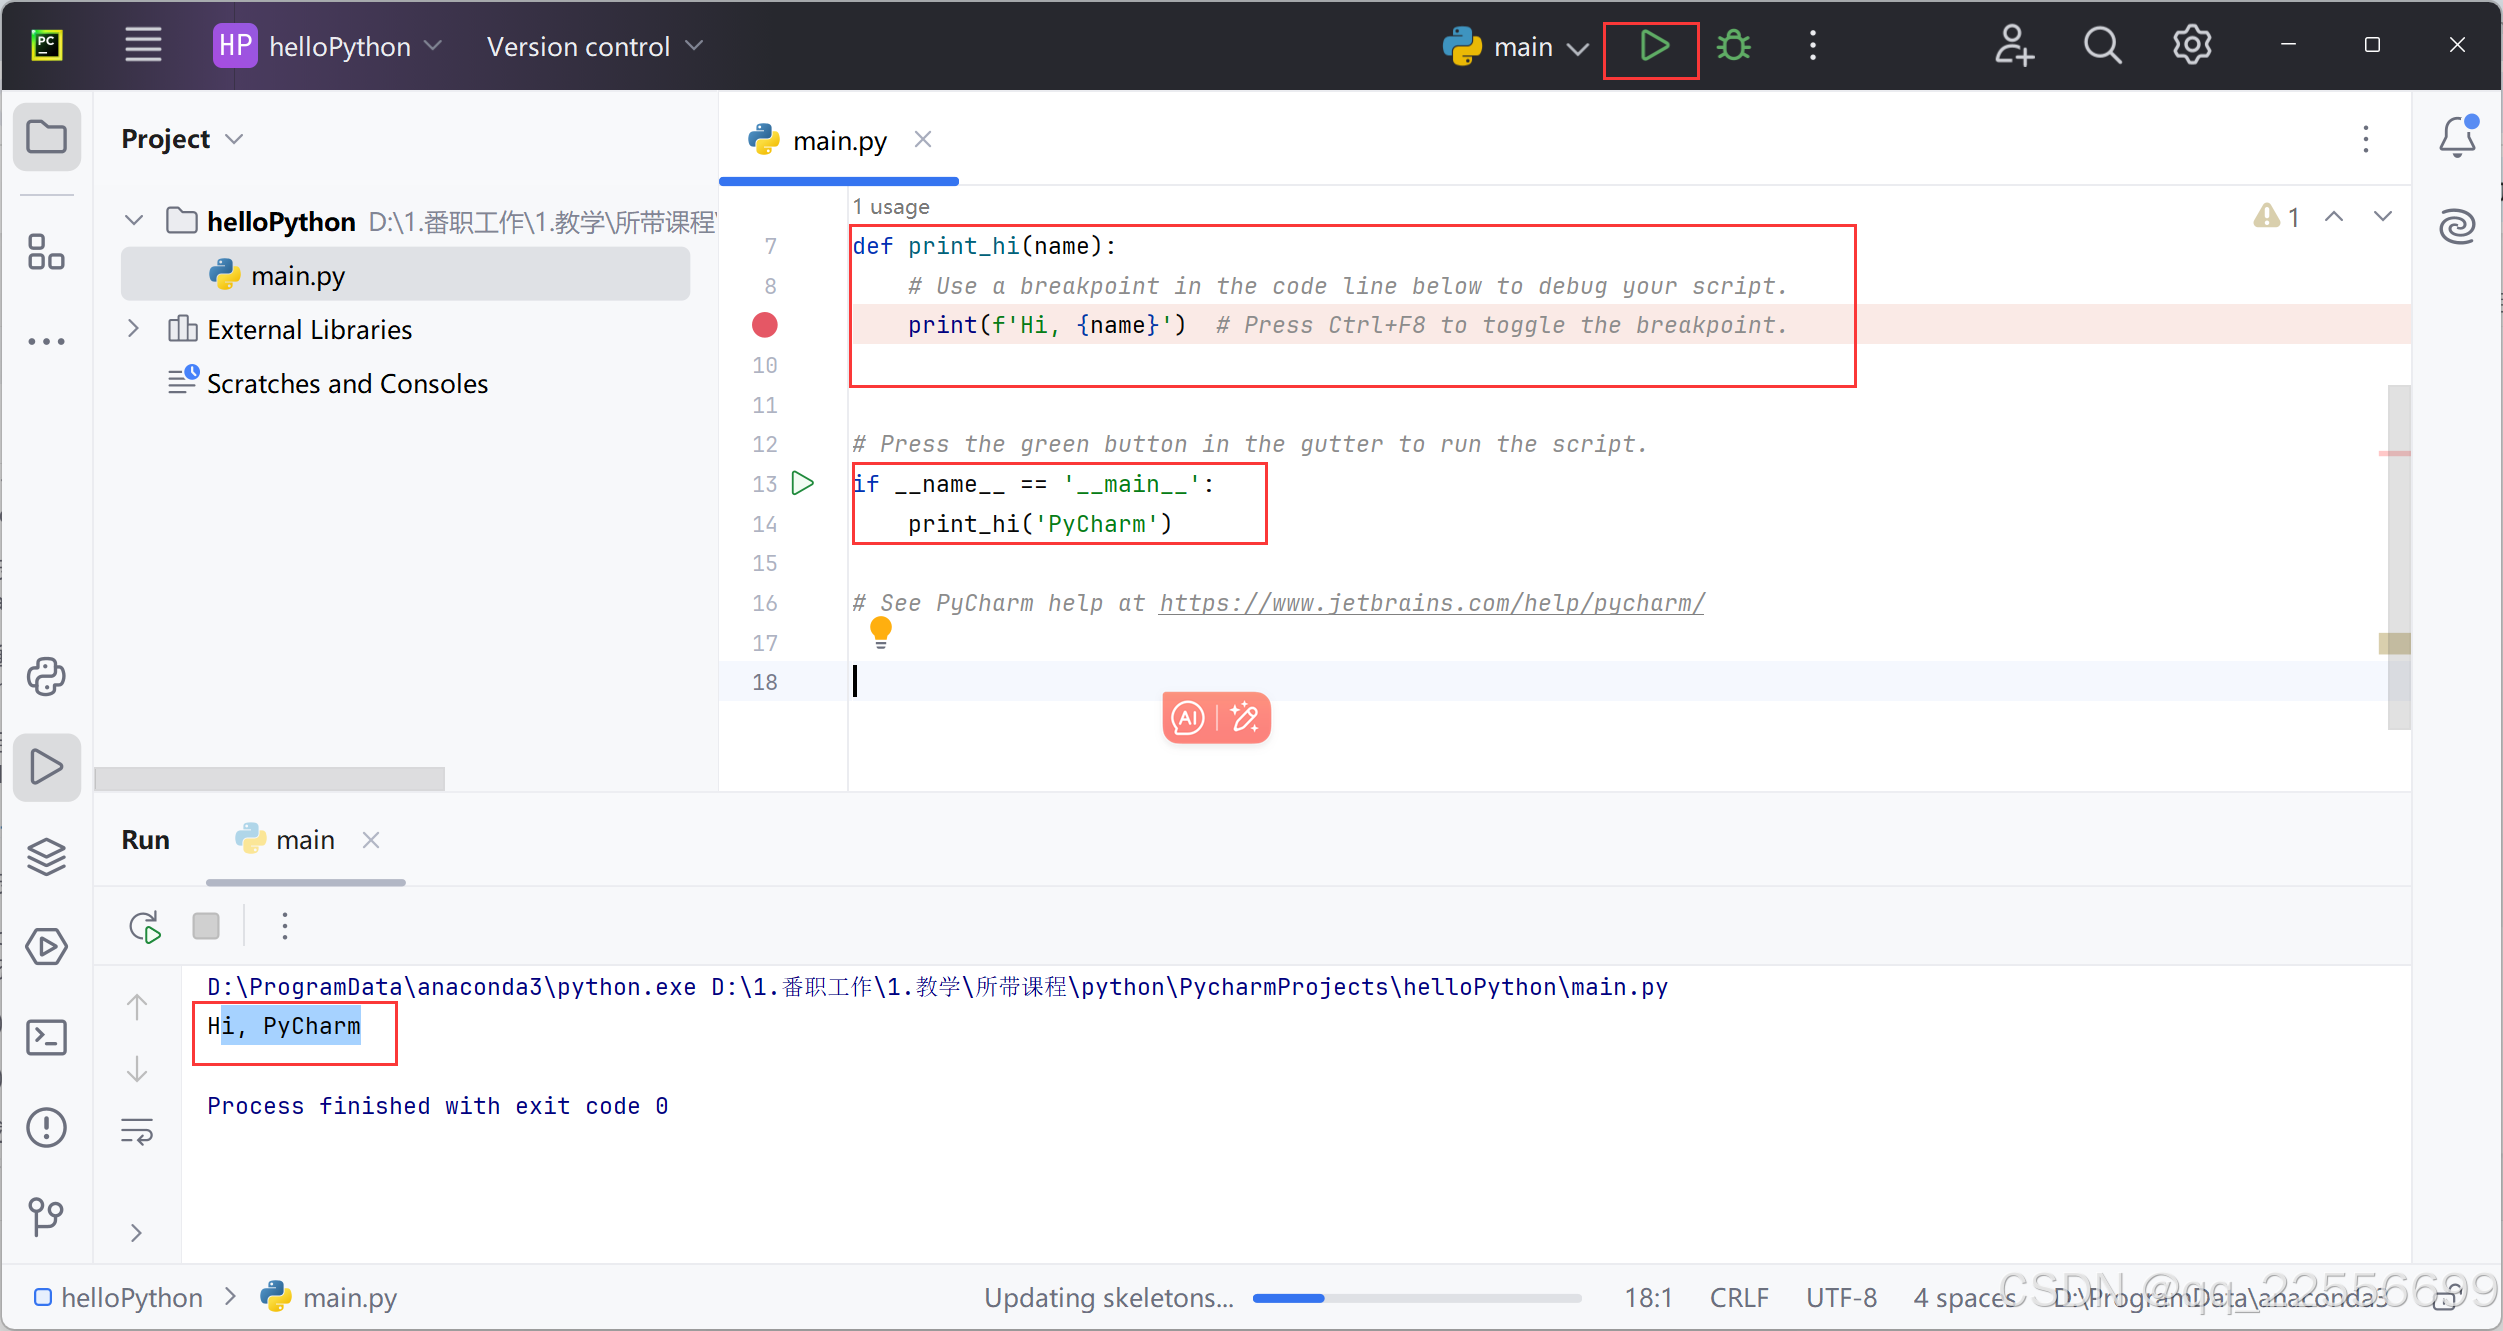Open notifications bell
This screenshot has width=2503, height=1331.
point(2458,137)
